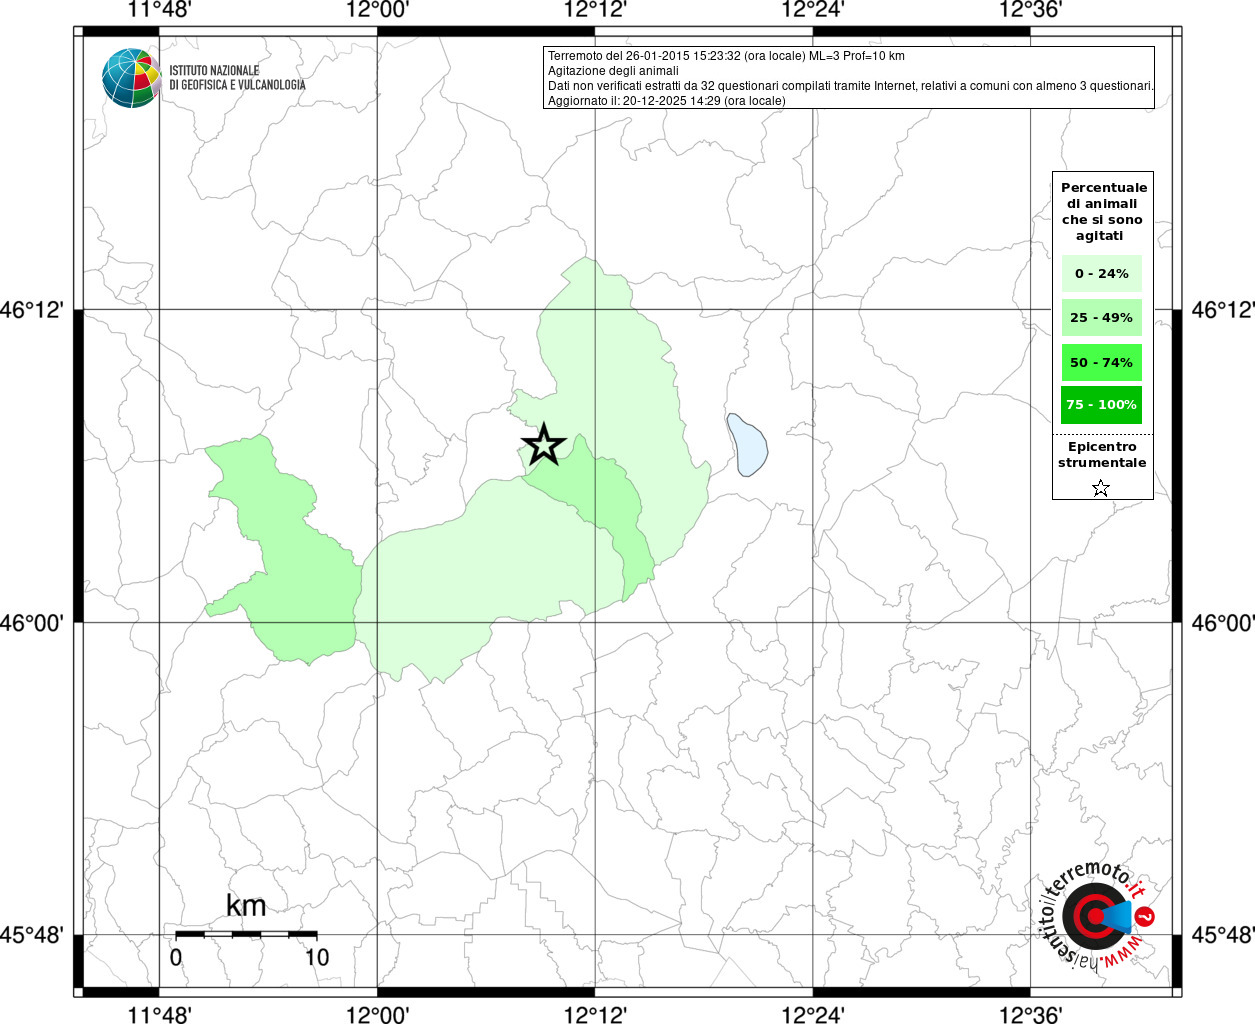Click the 'Dati non verificati estratti' line
Viewport: 1255px width, 1024px height.
(851, 86)
